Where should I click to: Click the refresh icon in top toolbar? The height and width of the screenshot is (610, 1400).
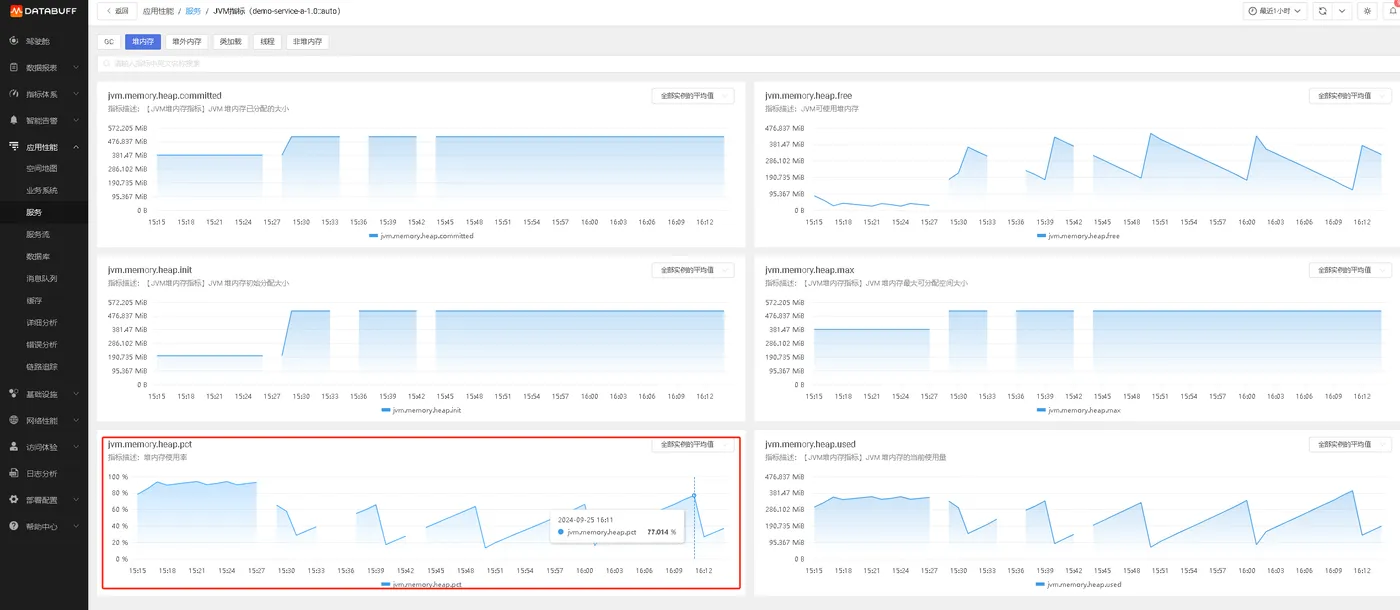click(1323, 11)
